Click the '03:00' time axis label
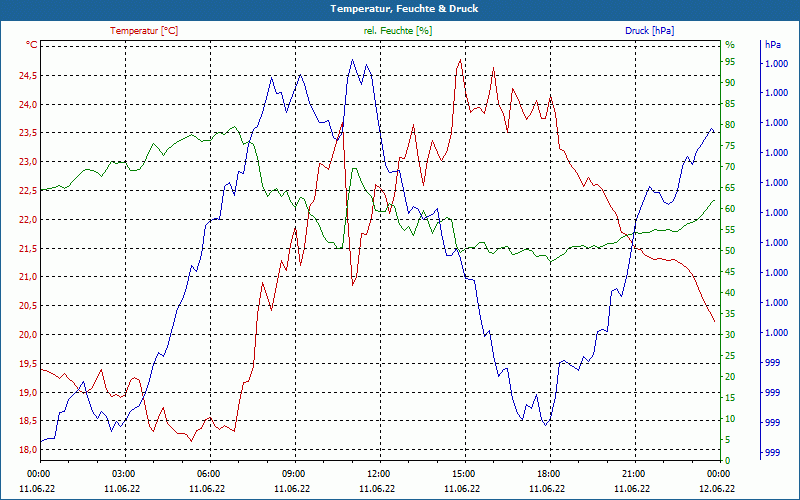 coord(122,473)
